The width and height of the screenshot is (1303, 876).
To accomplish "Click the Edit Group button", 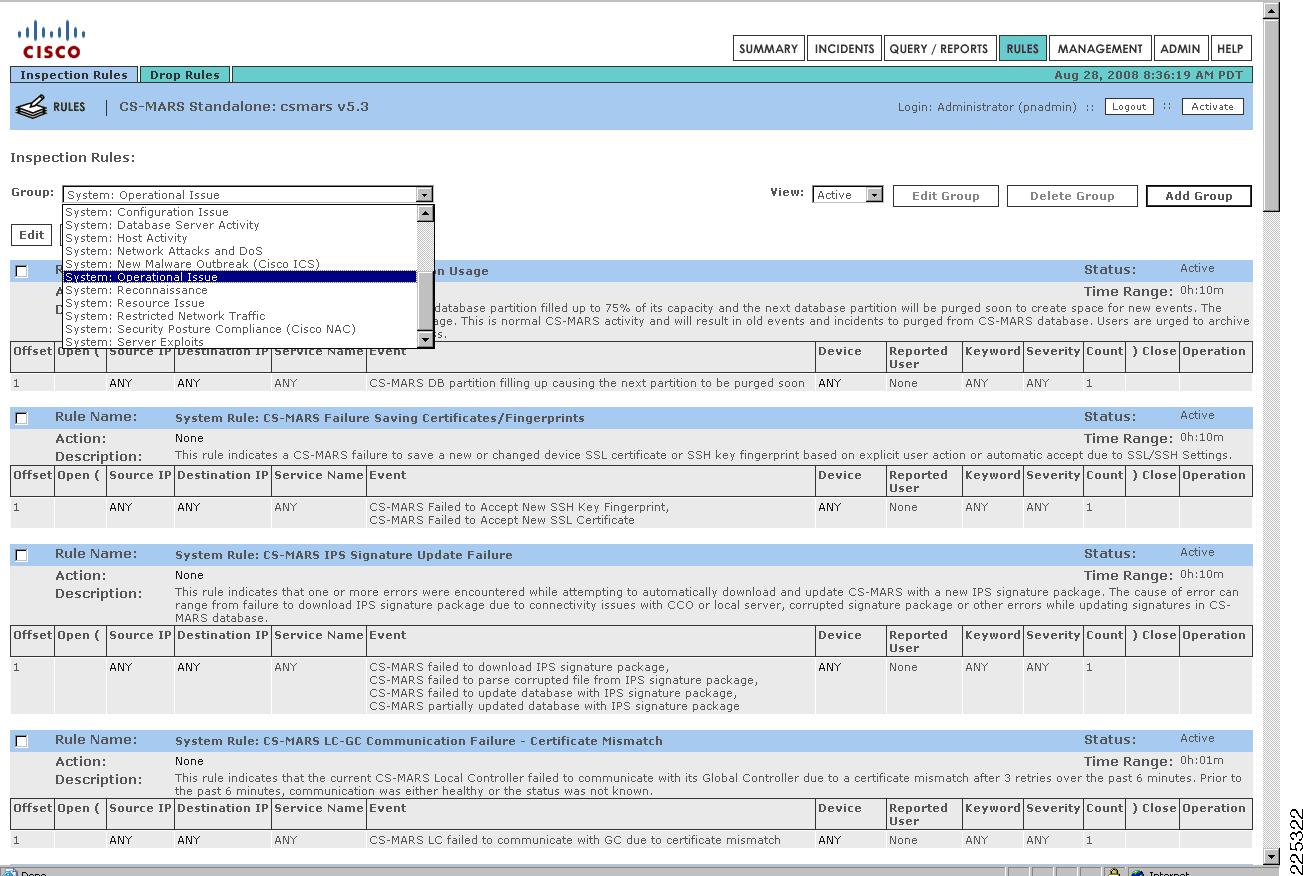I will point(945,196).
